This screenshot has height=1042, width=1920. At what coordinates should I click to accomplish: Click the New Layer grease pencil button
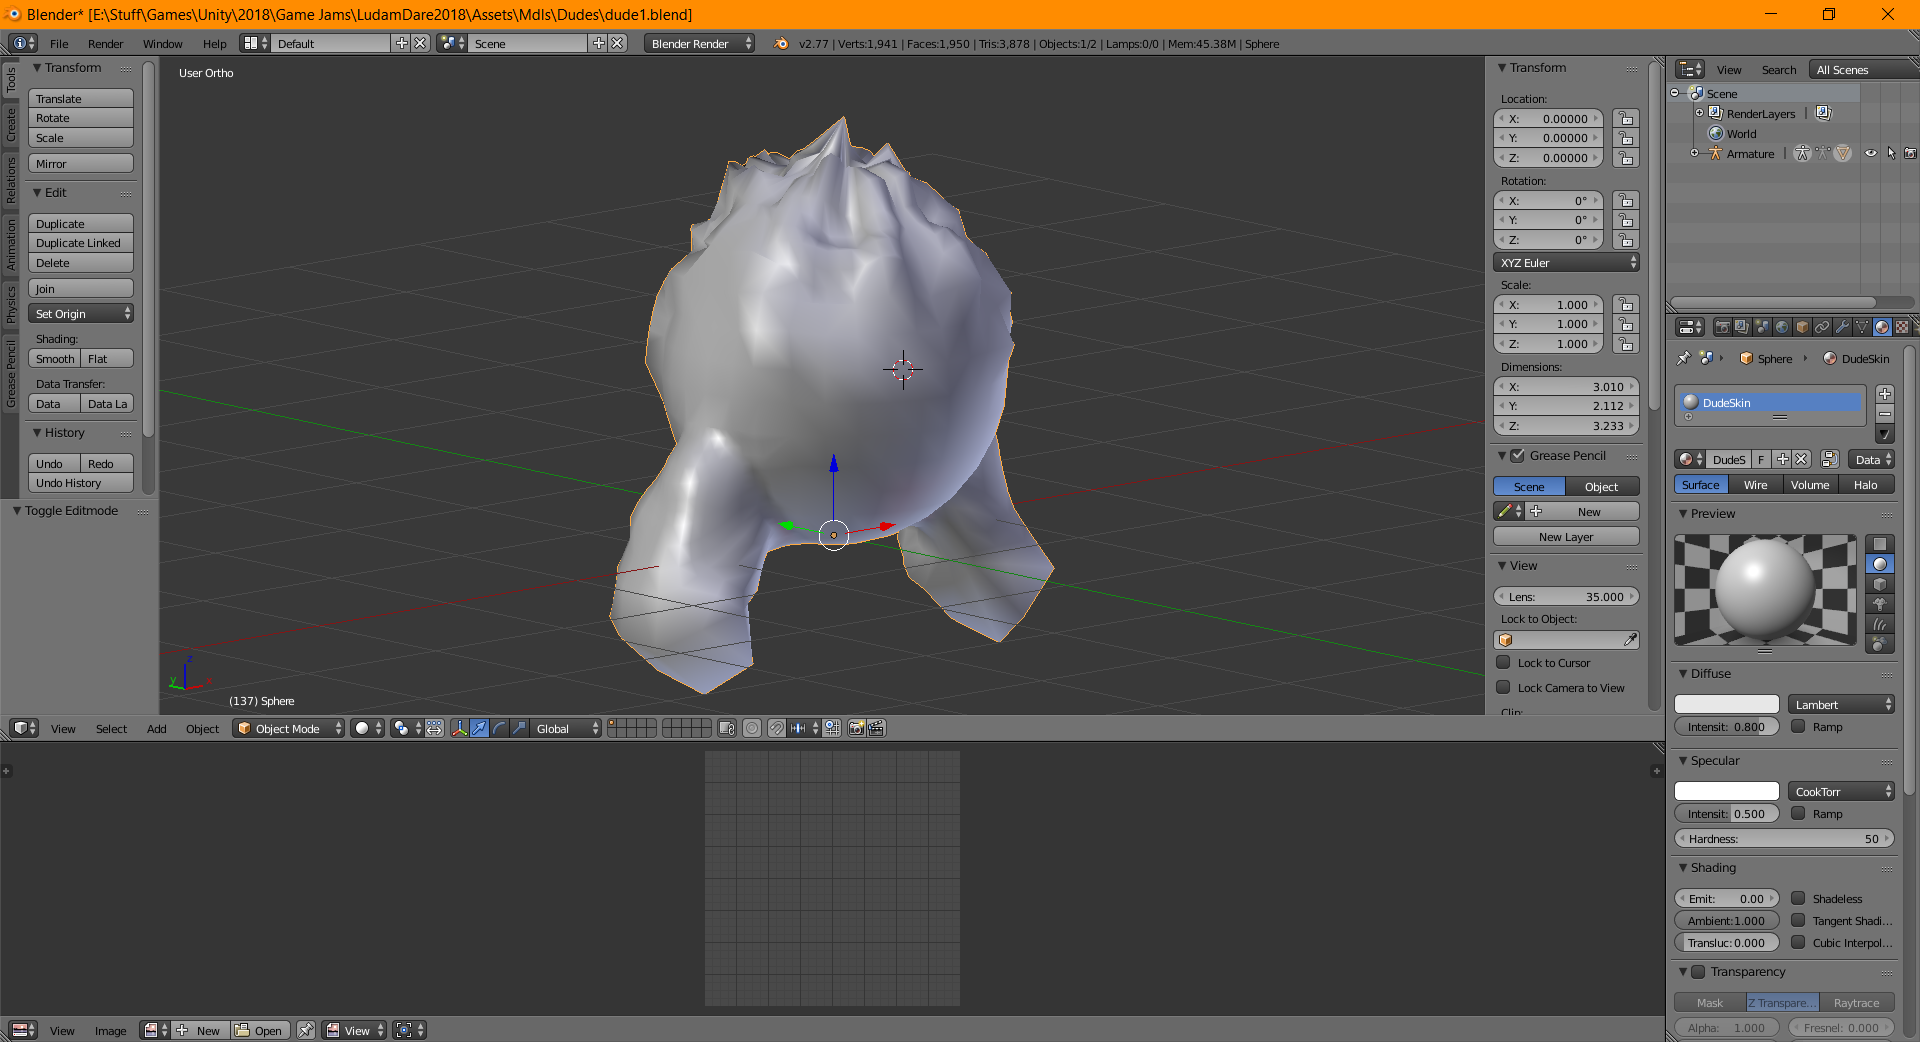[1566, 536]
